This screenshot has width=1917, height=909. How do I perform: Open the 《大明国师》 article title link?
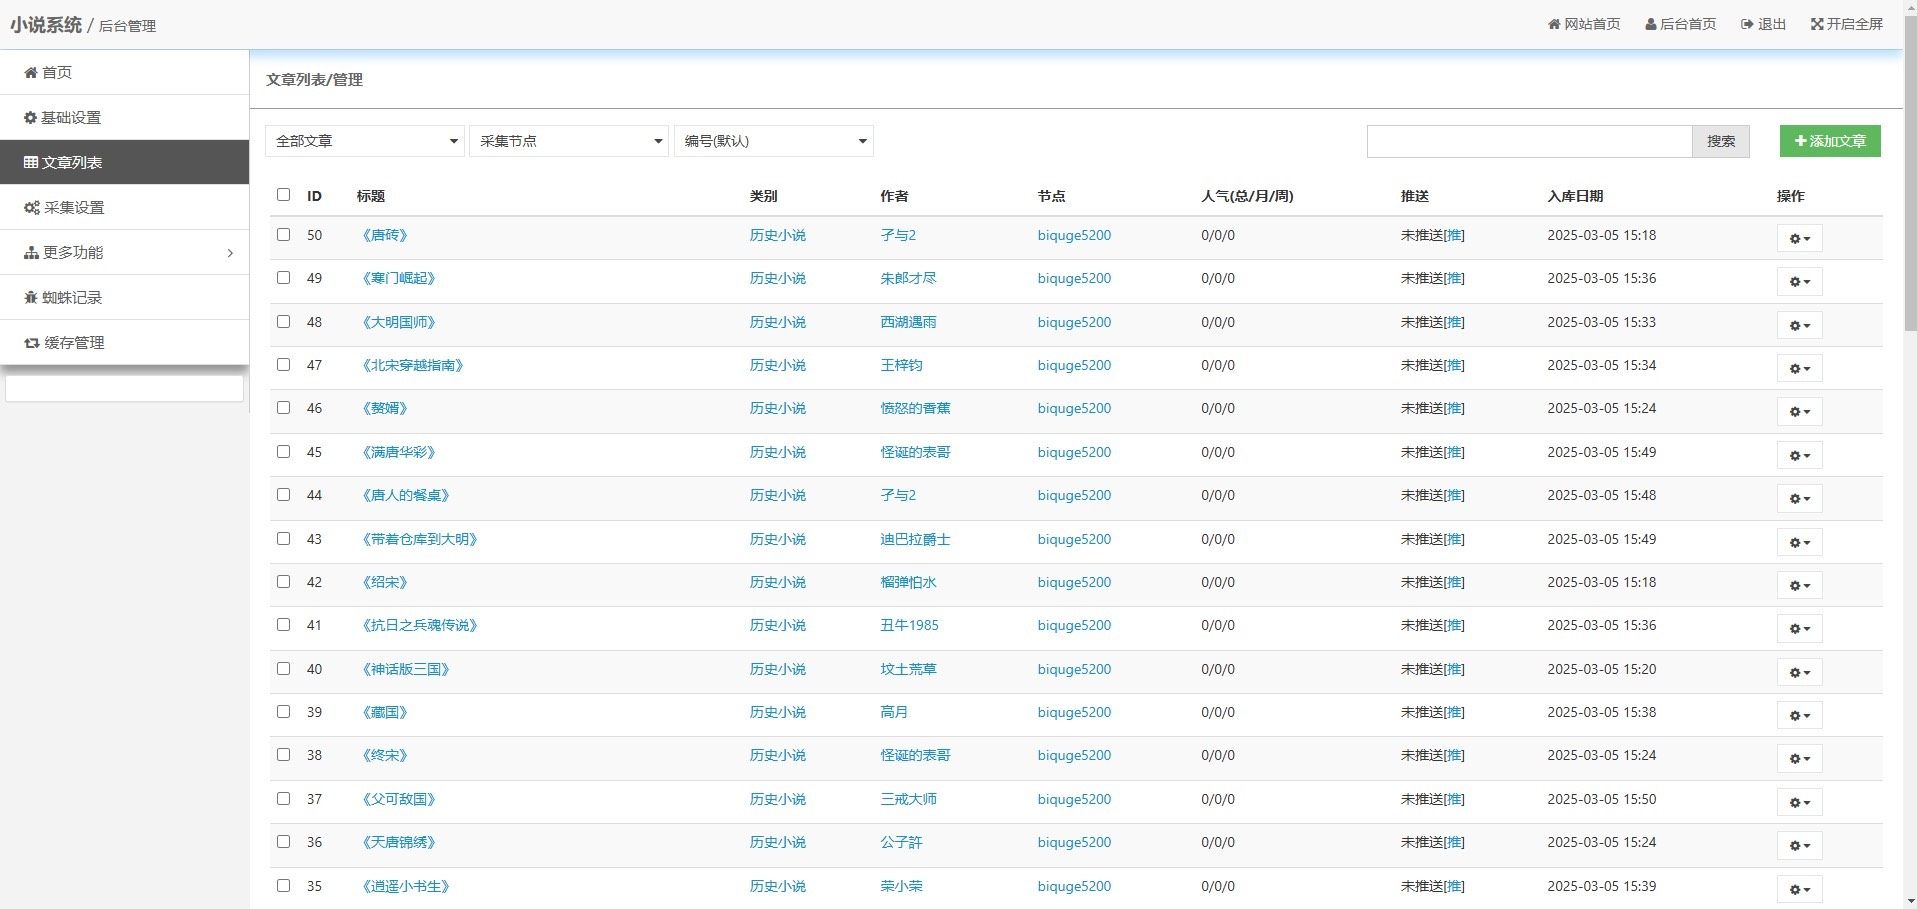pyautogui.click(x=399, y=322)
